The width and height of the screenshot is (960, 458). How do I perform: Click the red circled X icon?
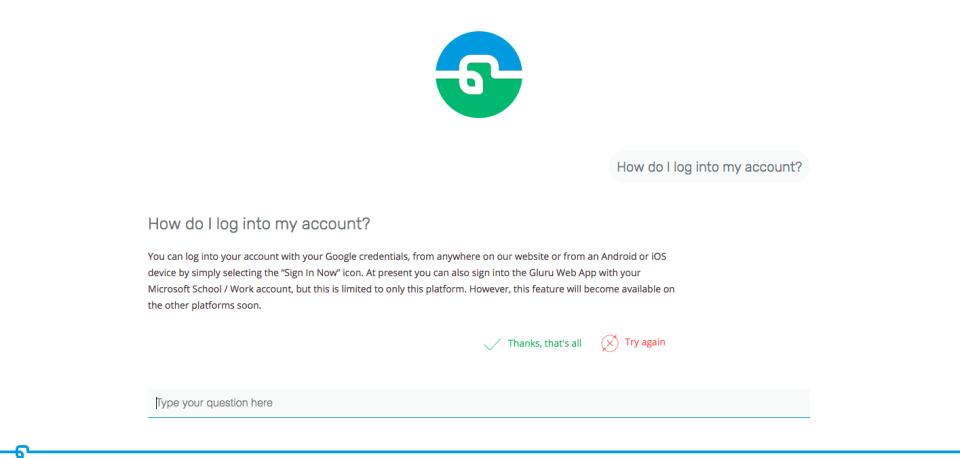click(x=609, y=343)
